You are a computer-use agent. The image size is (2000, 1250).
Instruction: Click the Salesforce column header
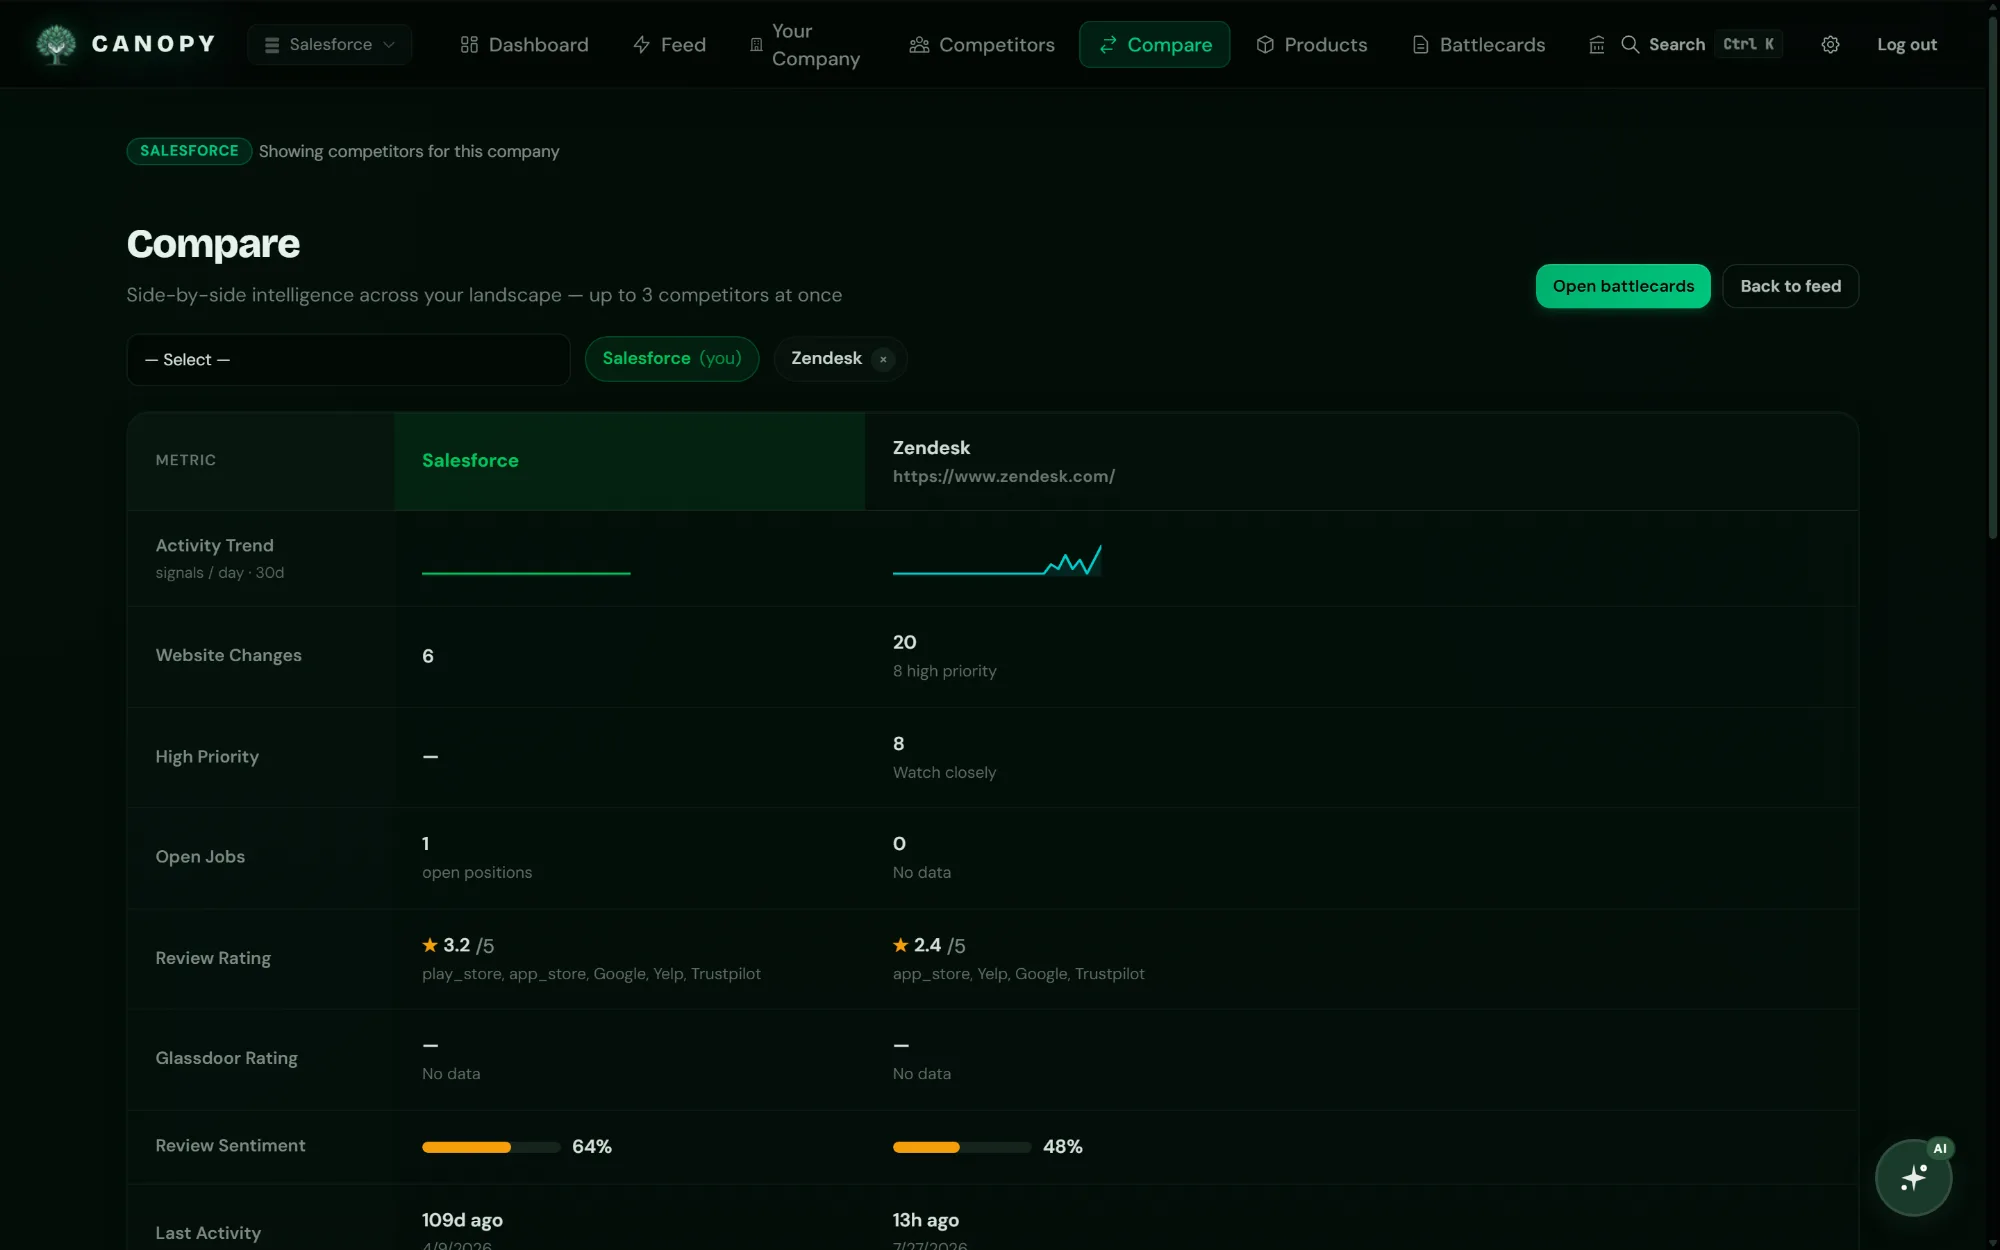(x=470, y=460)
